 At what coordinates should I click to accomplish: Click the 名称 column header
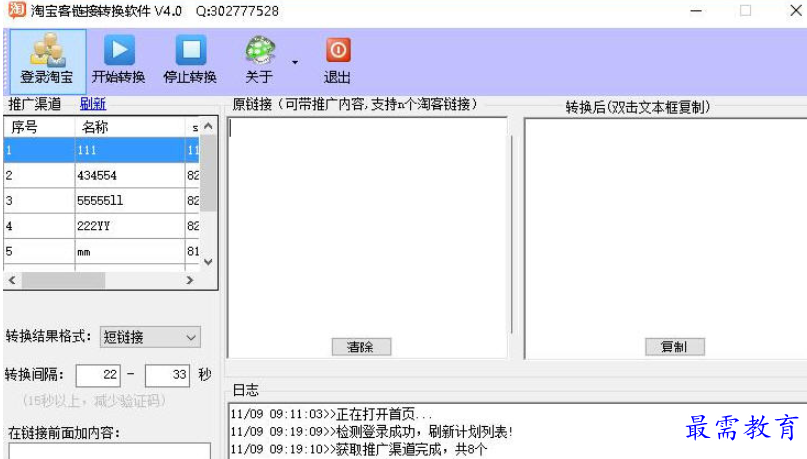[130, 127]
